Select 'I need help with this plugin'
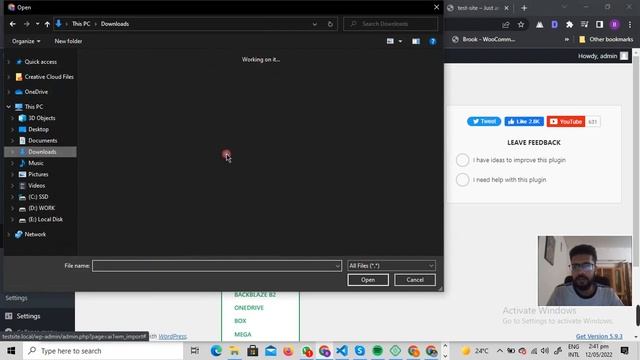The image size is (640, 360). (x=462, y=180)
